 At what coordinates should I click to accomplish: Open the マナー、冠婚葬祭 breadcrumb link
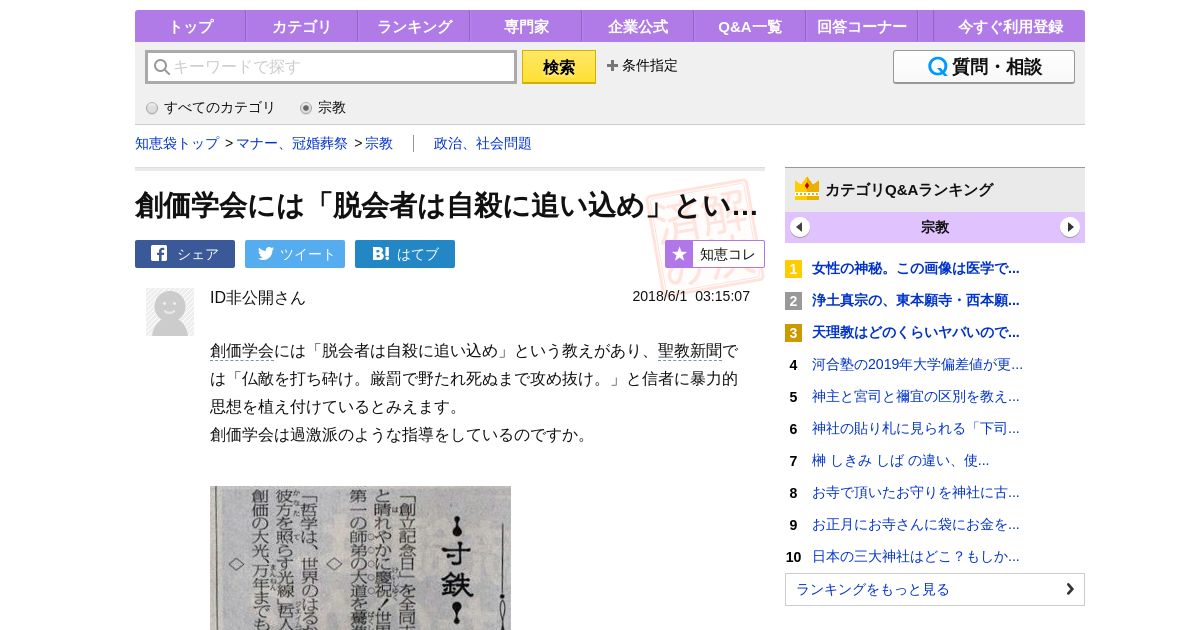pos(292,143)
